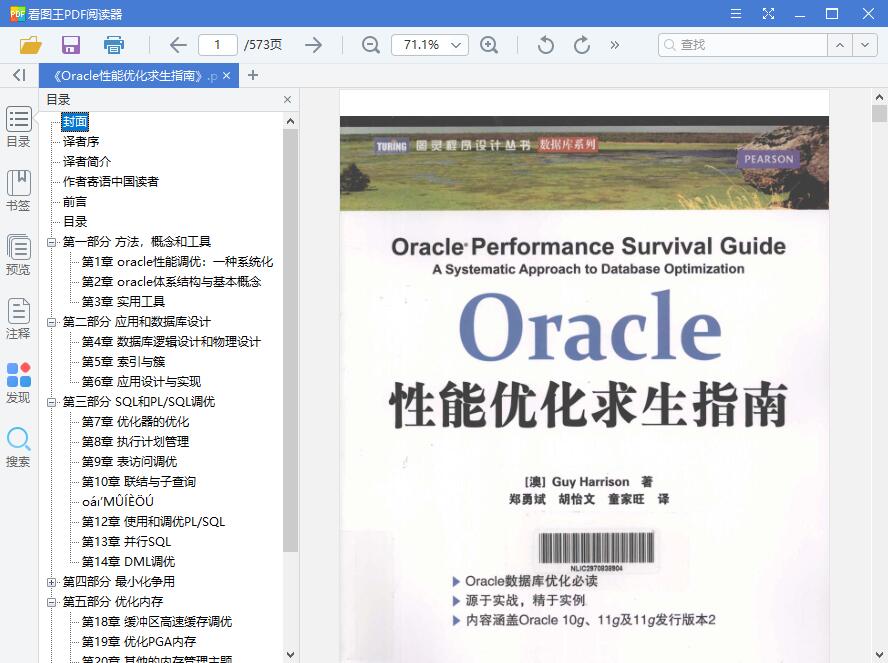Open 第8章 执行计划管理
Screen dimensions: 888x663
135,441
